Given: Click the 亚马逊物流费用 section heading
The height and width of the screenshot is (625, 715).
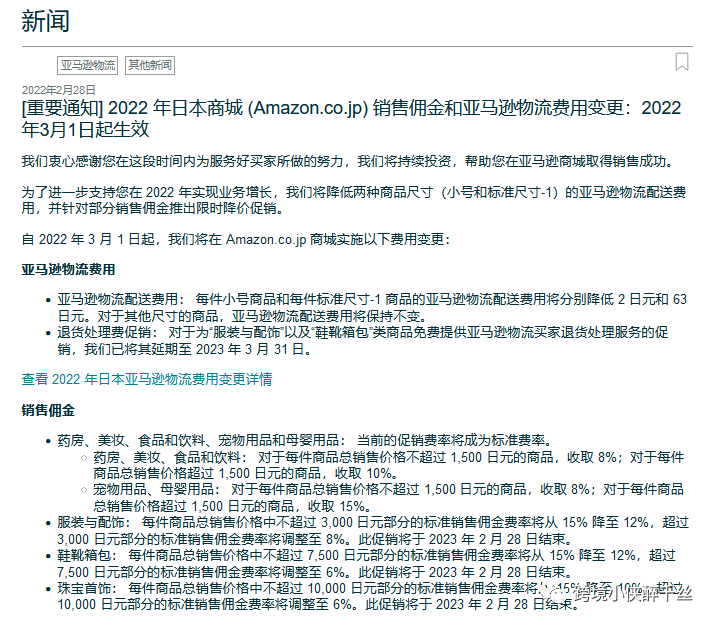Looking at the screenshot, I should 68,270.
